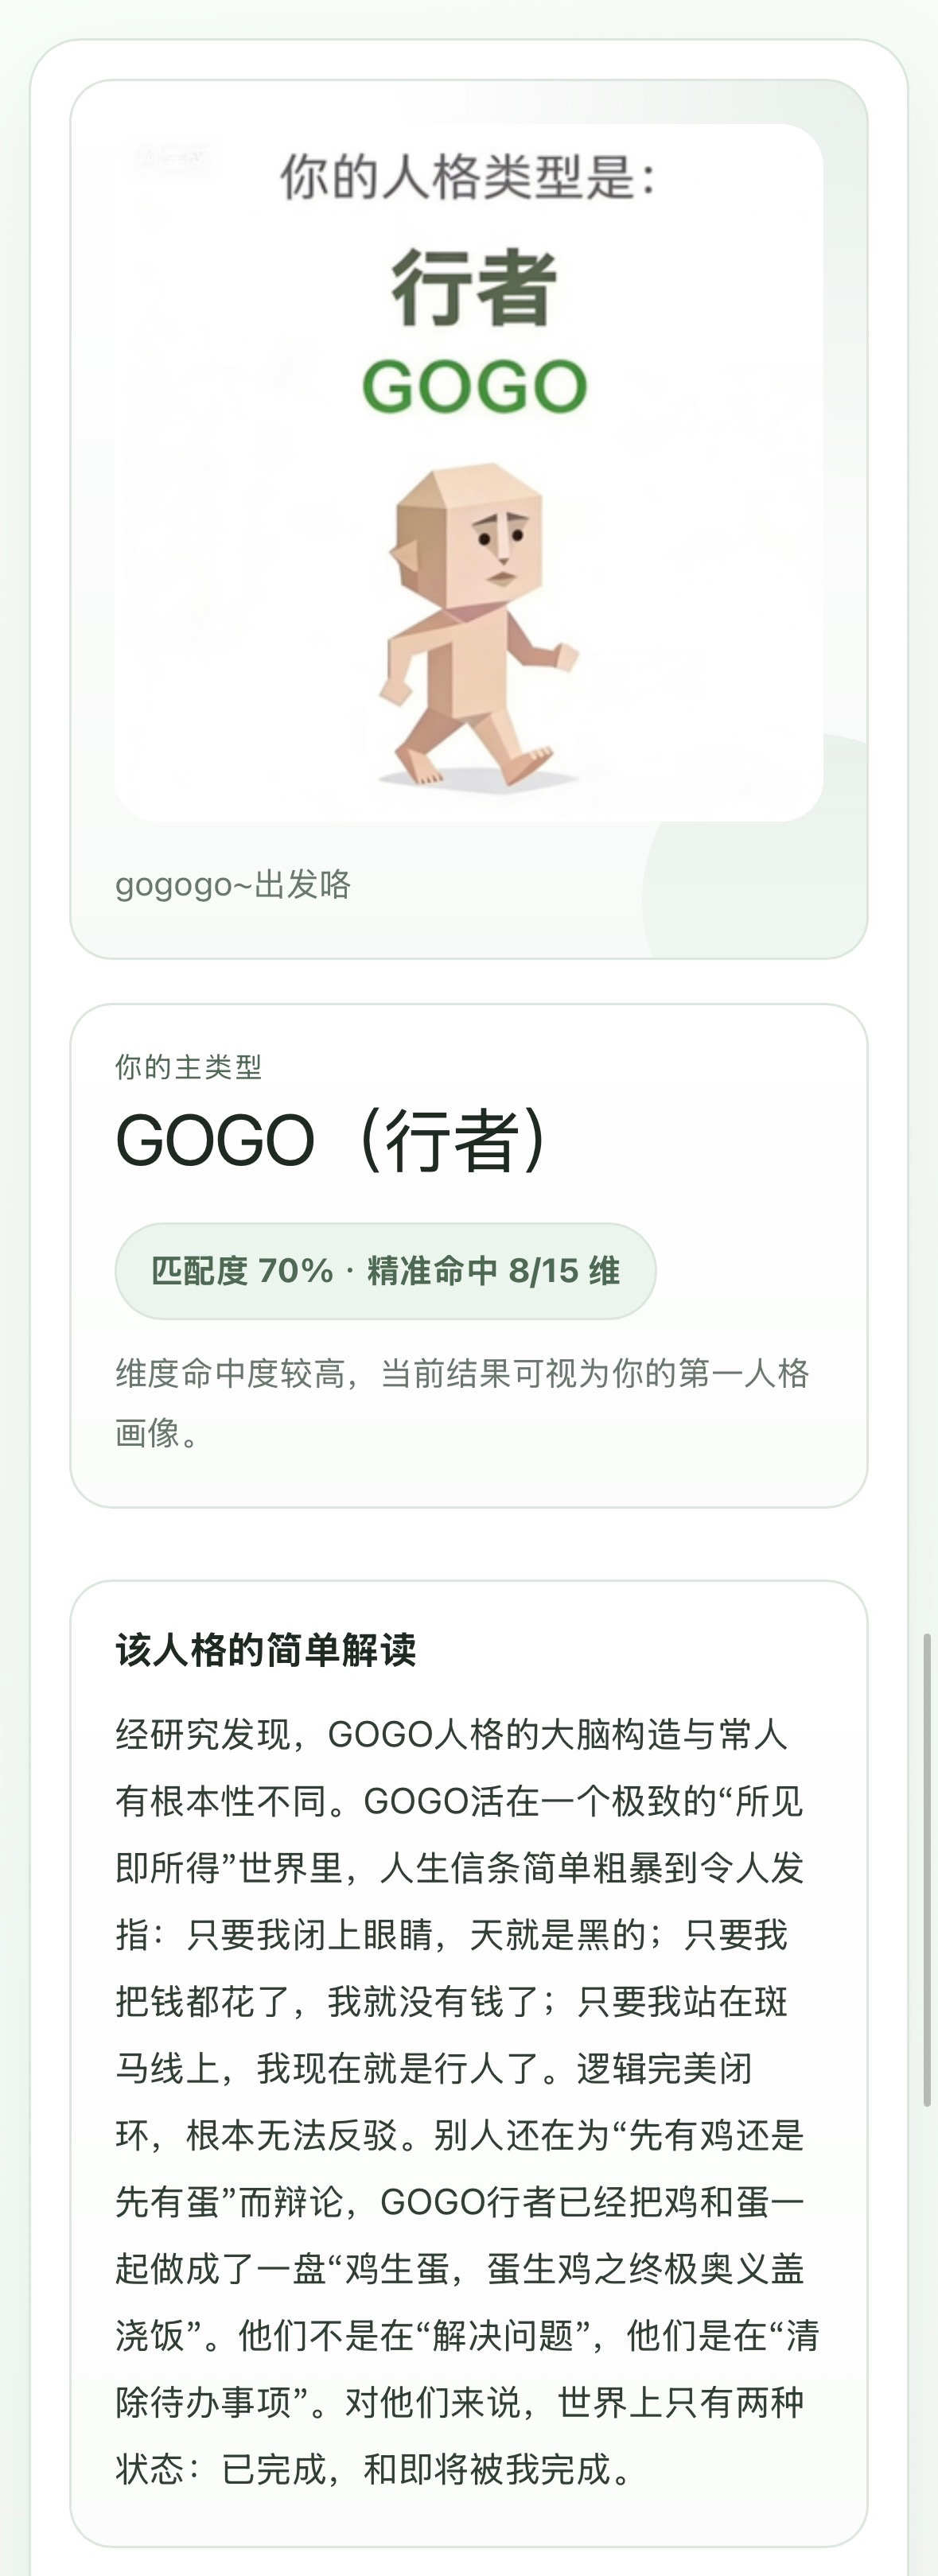Click the blurry watermark in the image corner
Image resolution: width=938 pixels, height=2576 pixels.
tap(172, 158)
